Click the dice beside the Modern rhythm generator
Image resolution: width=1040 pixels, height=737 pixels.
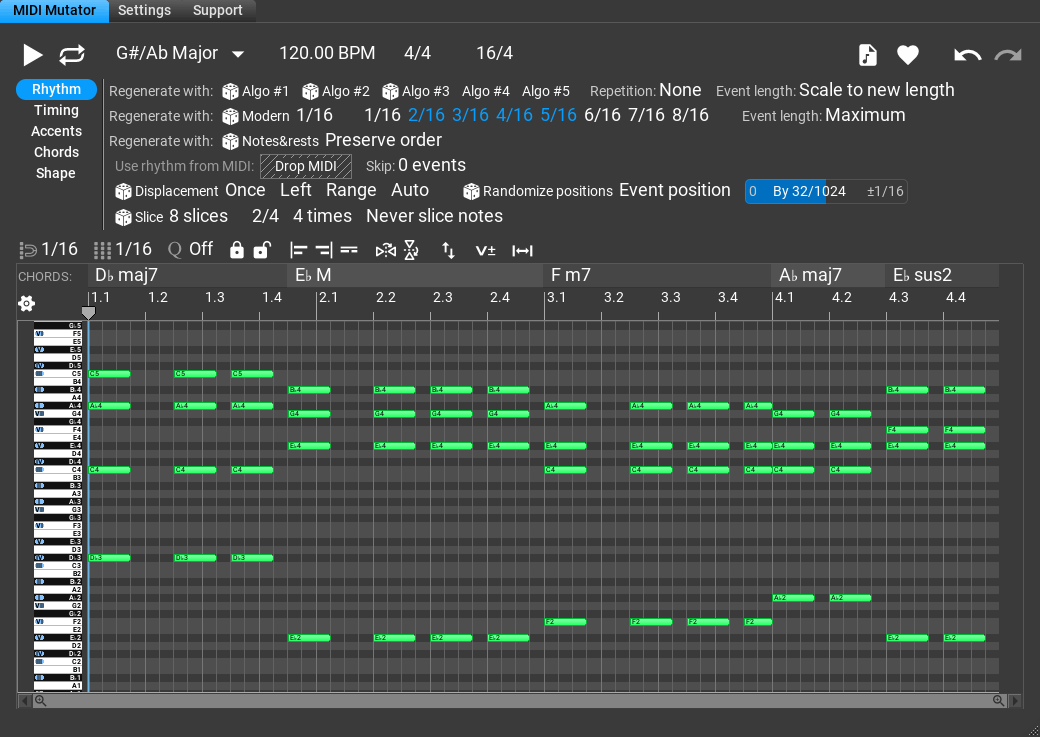(229, 115)
